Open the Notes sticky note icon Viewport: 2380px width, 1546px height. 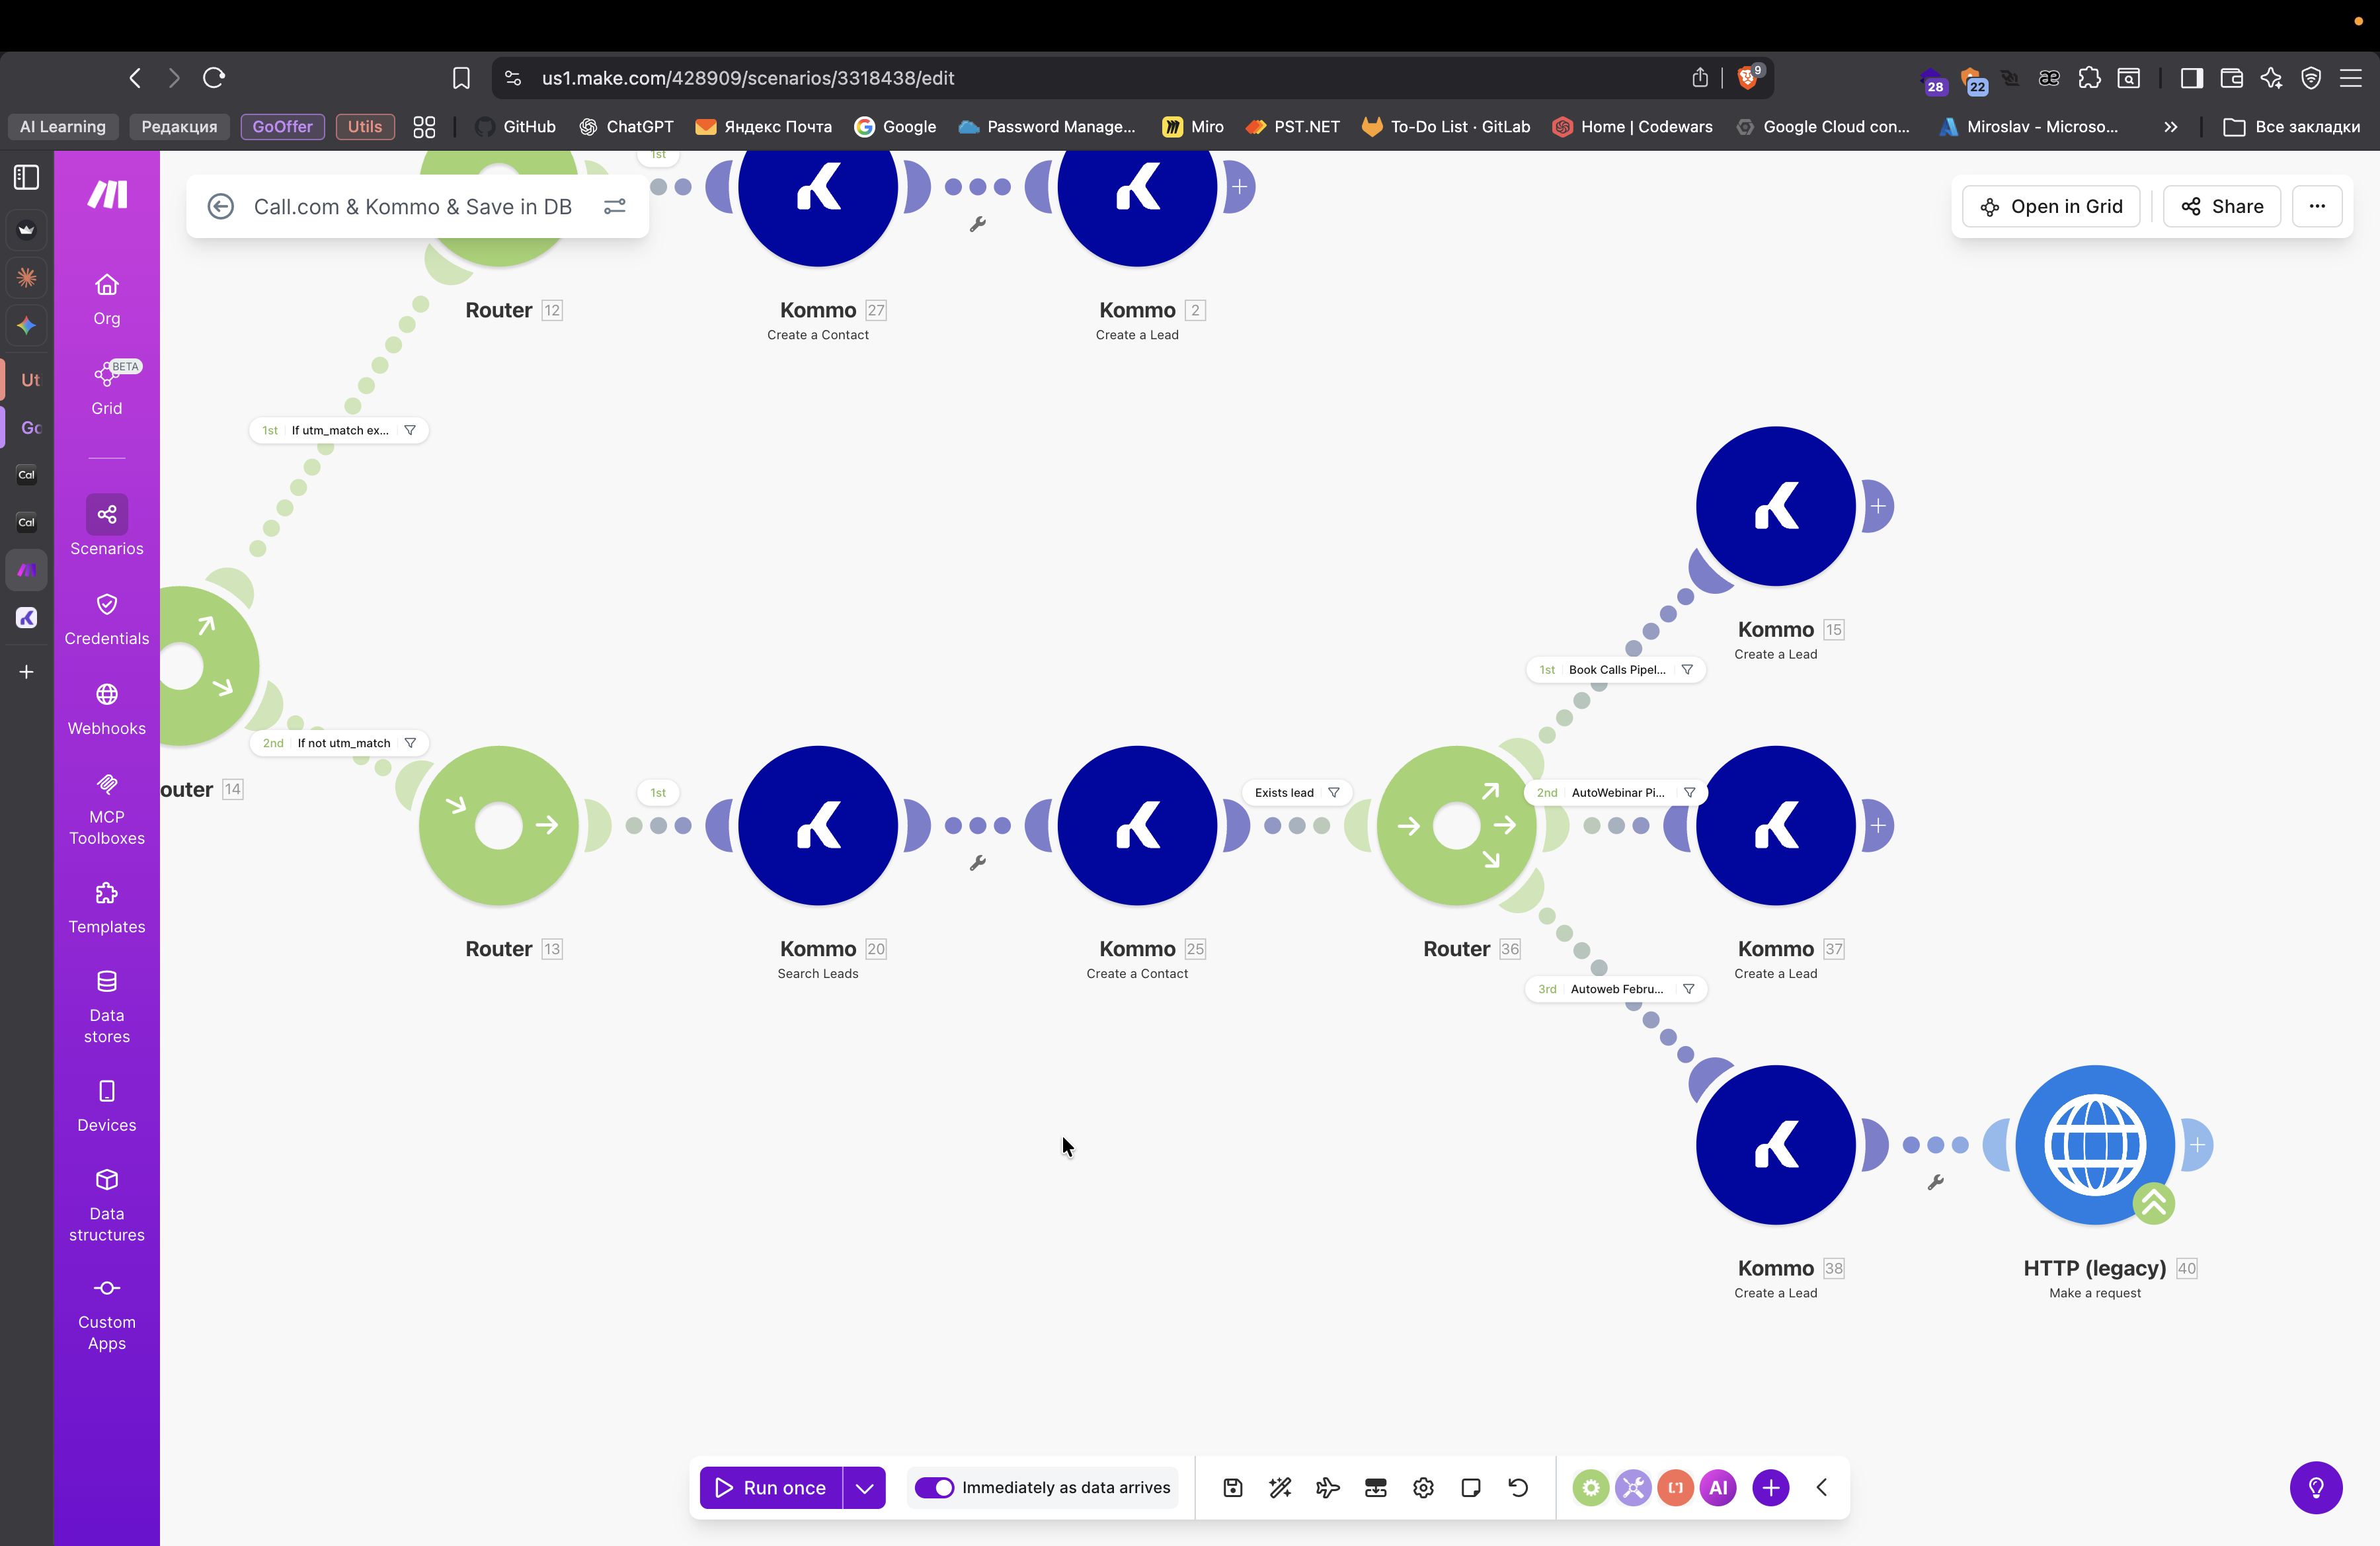1470,1487
